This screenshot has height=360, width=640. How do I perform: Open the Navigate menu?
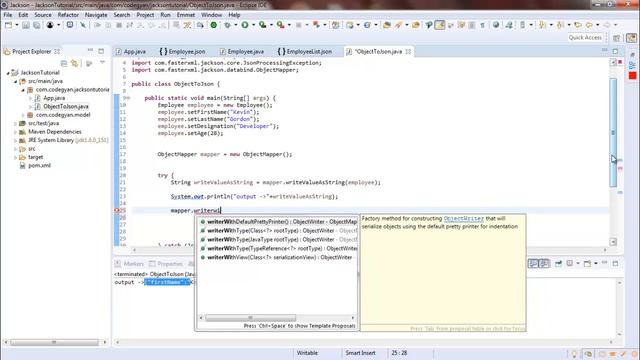[96, 15]
